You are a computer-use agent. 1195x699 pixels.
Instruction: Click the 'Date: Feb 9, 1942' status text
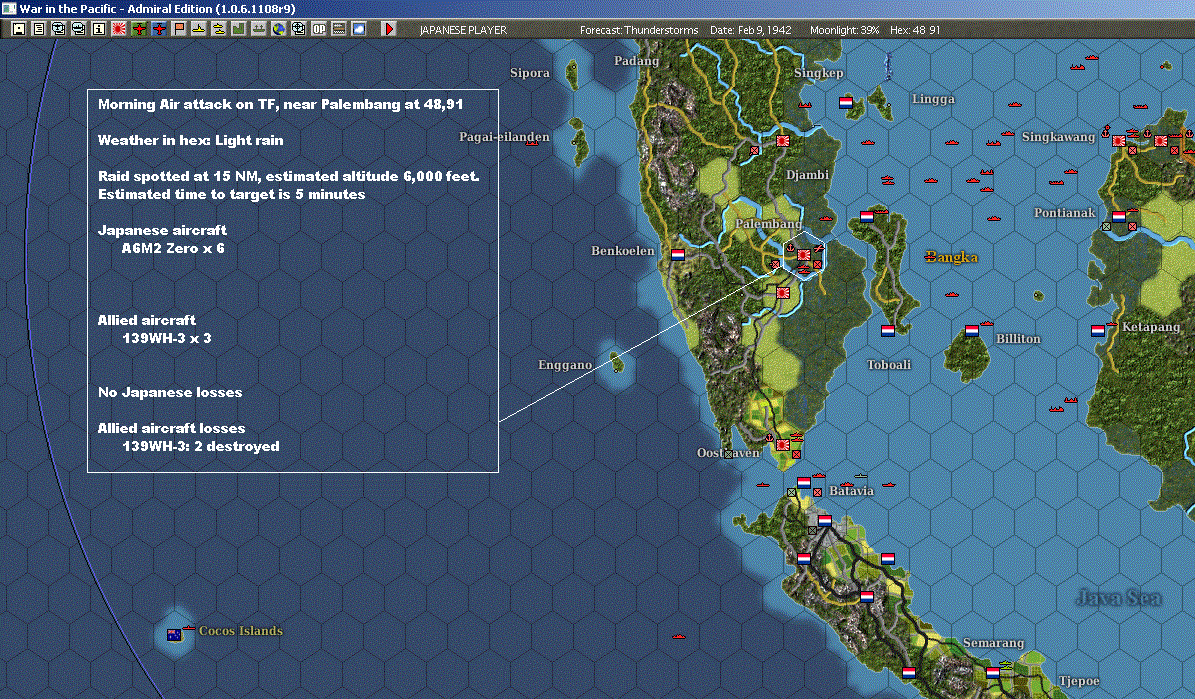tap(751, 30)
